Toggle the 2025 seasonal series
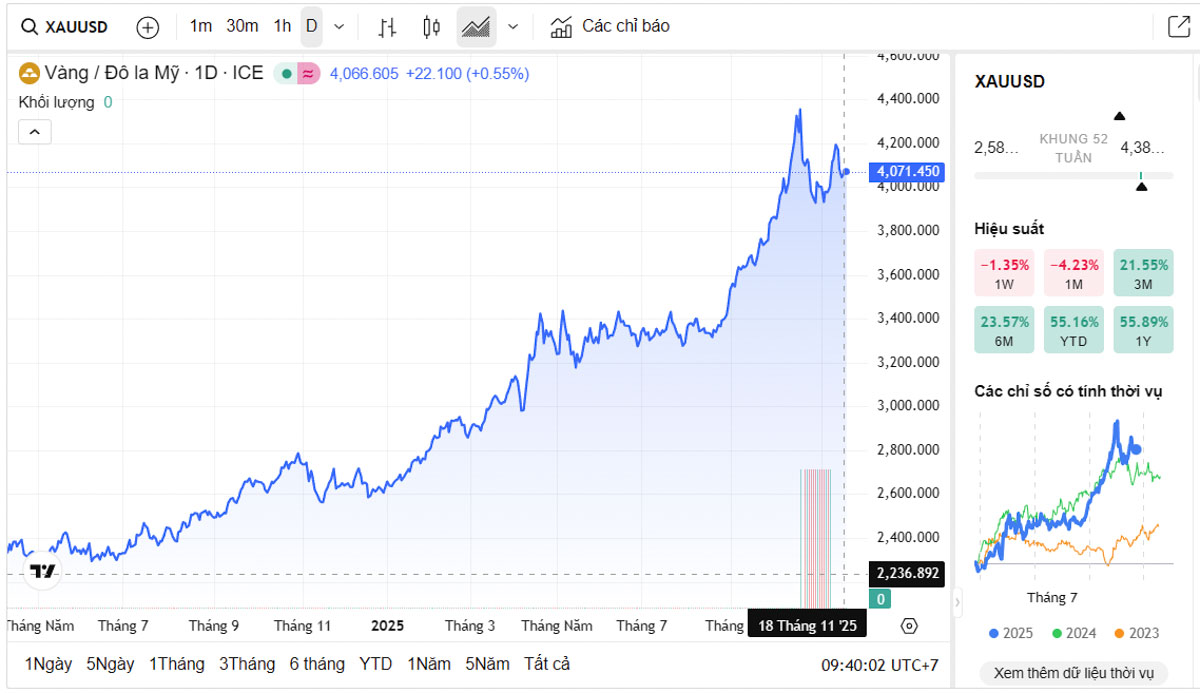The image size is (1200, 693). (x=1010, y=633)
